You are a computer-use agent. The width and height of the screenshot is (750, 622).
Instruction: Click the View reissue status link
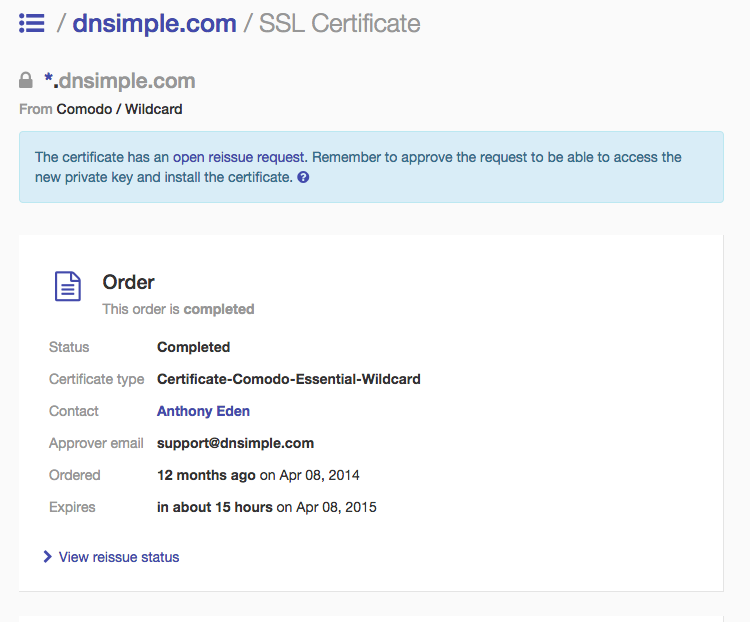pyautogui.click(x=119, y=557)
